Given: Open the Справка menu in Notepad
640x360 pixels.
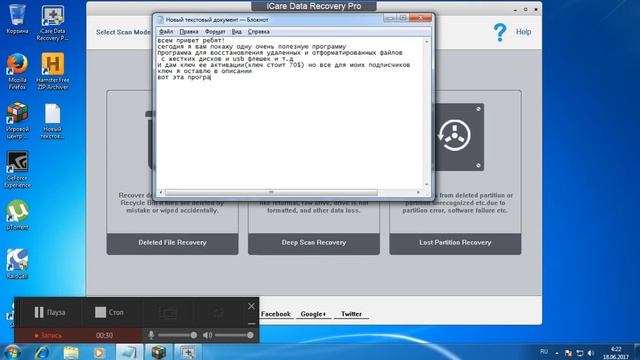Looking at the screenshot, I should (259, 32).
